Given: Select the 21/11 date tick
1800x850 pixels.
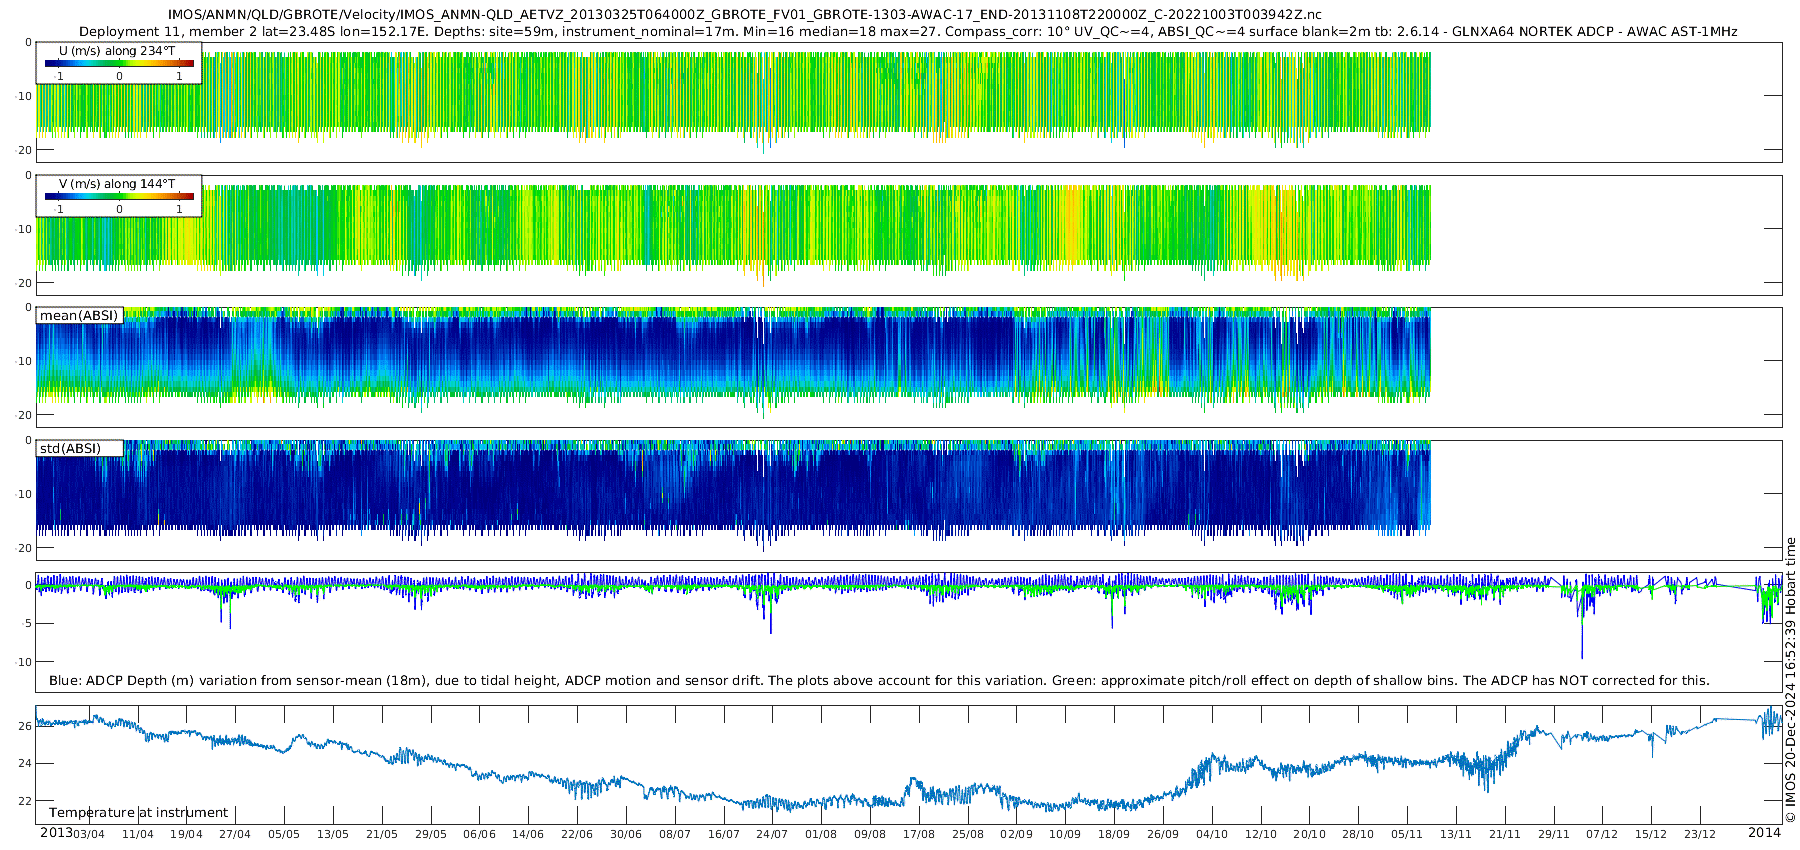Looking at the screenshot, I should point(1505,834).
